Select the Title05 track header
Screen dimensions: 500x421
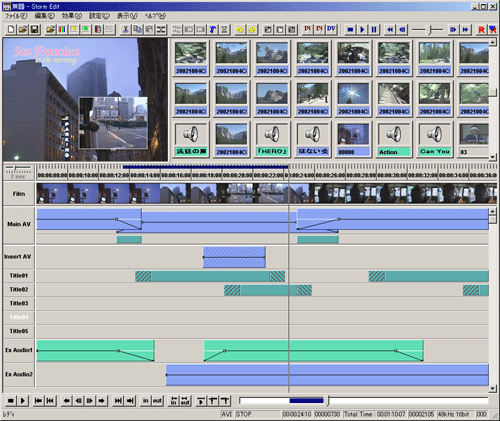pyautogui.click(x=19, y=331)
